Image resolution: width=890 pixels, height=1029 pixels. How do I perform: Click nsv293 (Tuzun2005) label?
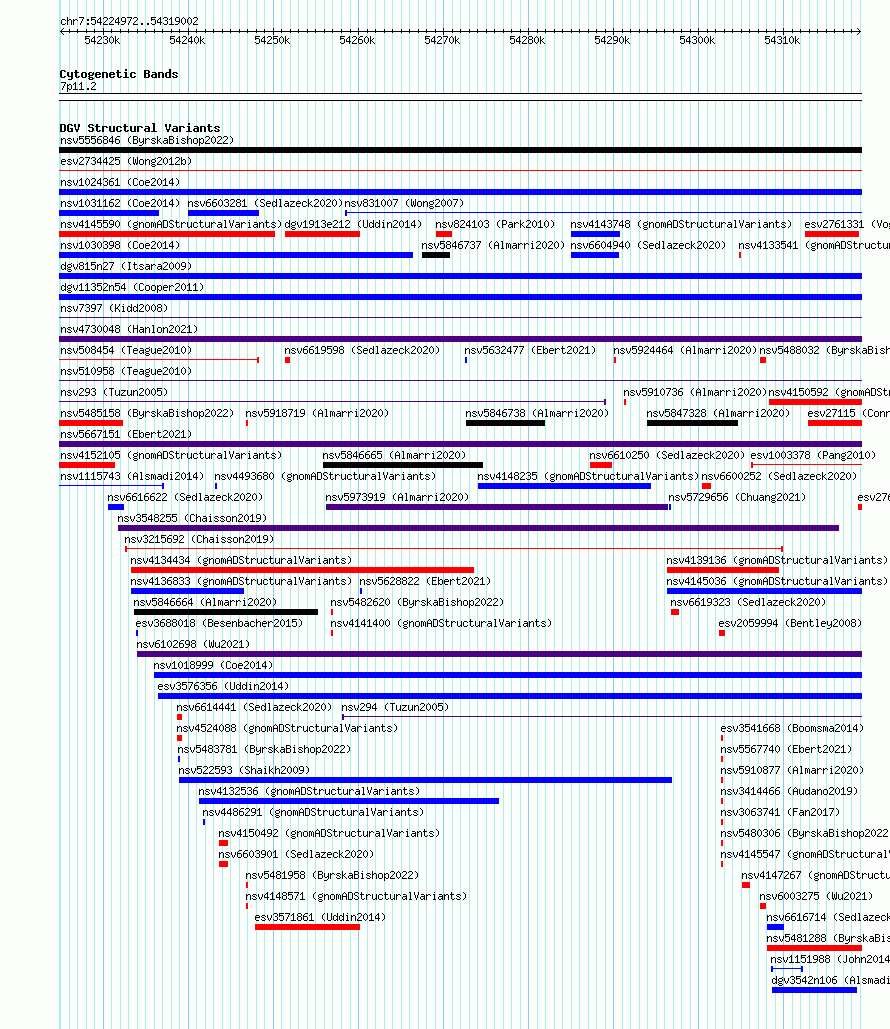pyautogui.click(x=114, y=392)
